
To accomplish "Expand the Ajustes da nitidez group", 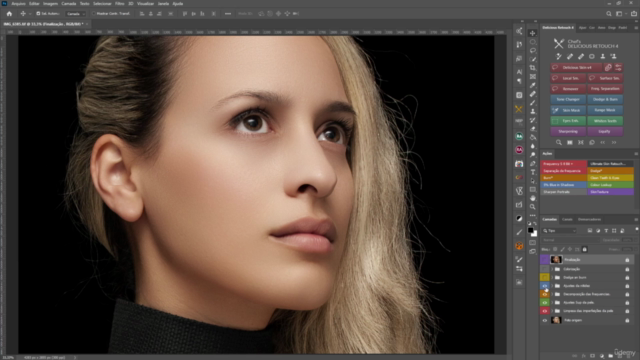I will pyautogui.click(x=552, y=286).
